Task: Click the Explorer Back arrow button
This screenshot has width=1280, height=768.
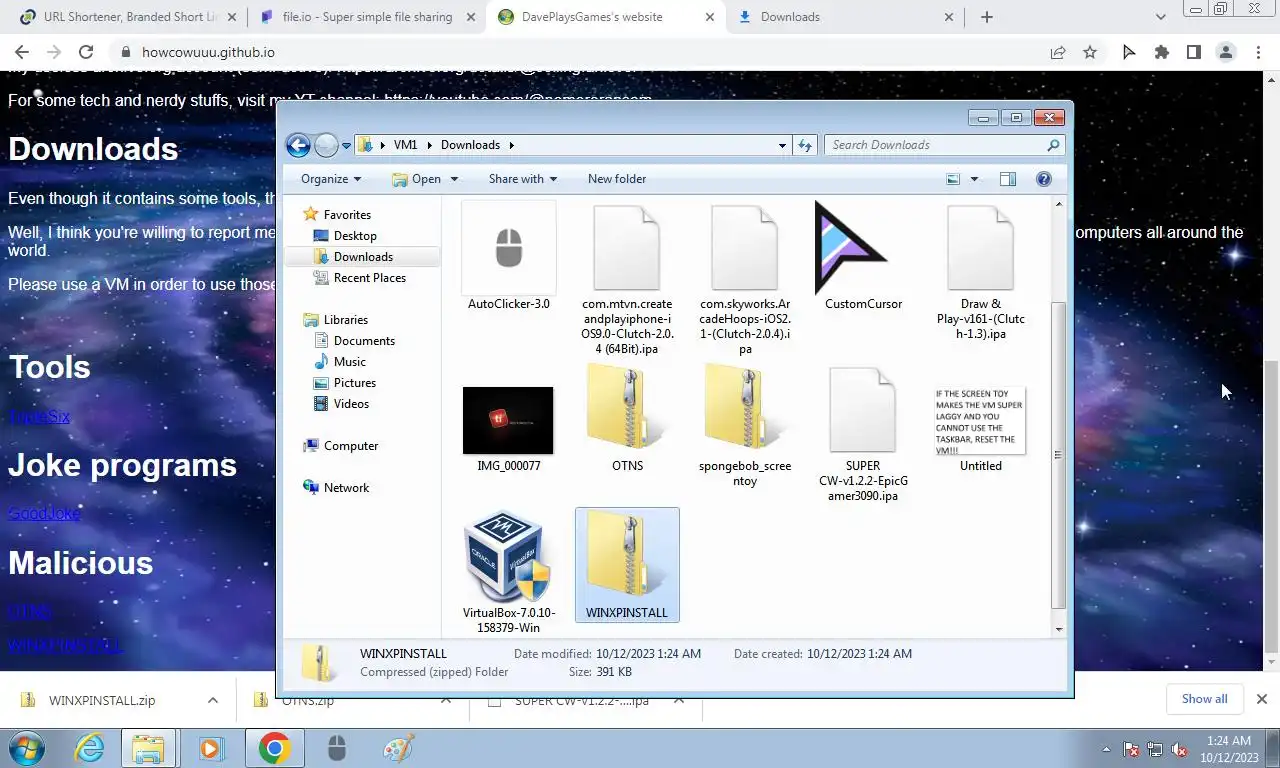Action: 298,145
